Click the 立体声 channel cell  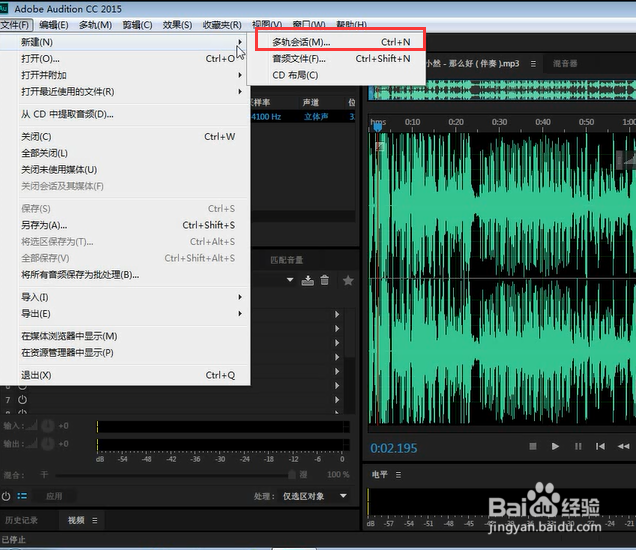[316, 117]
